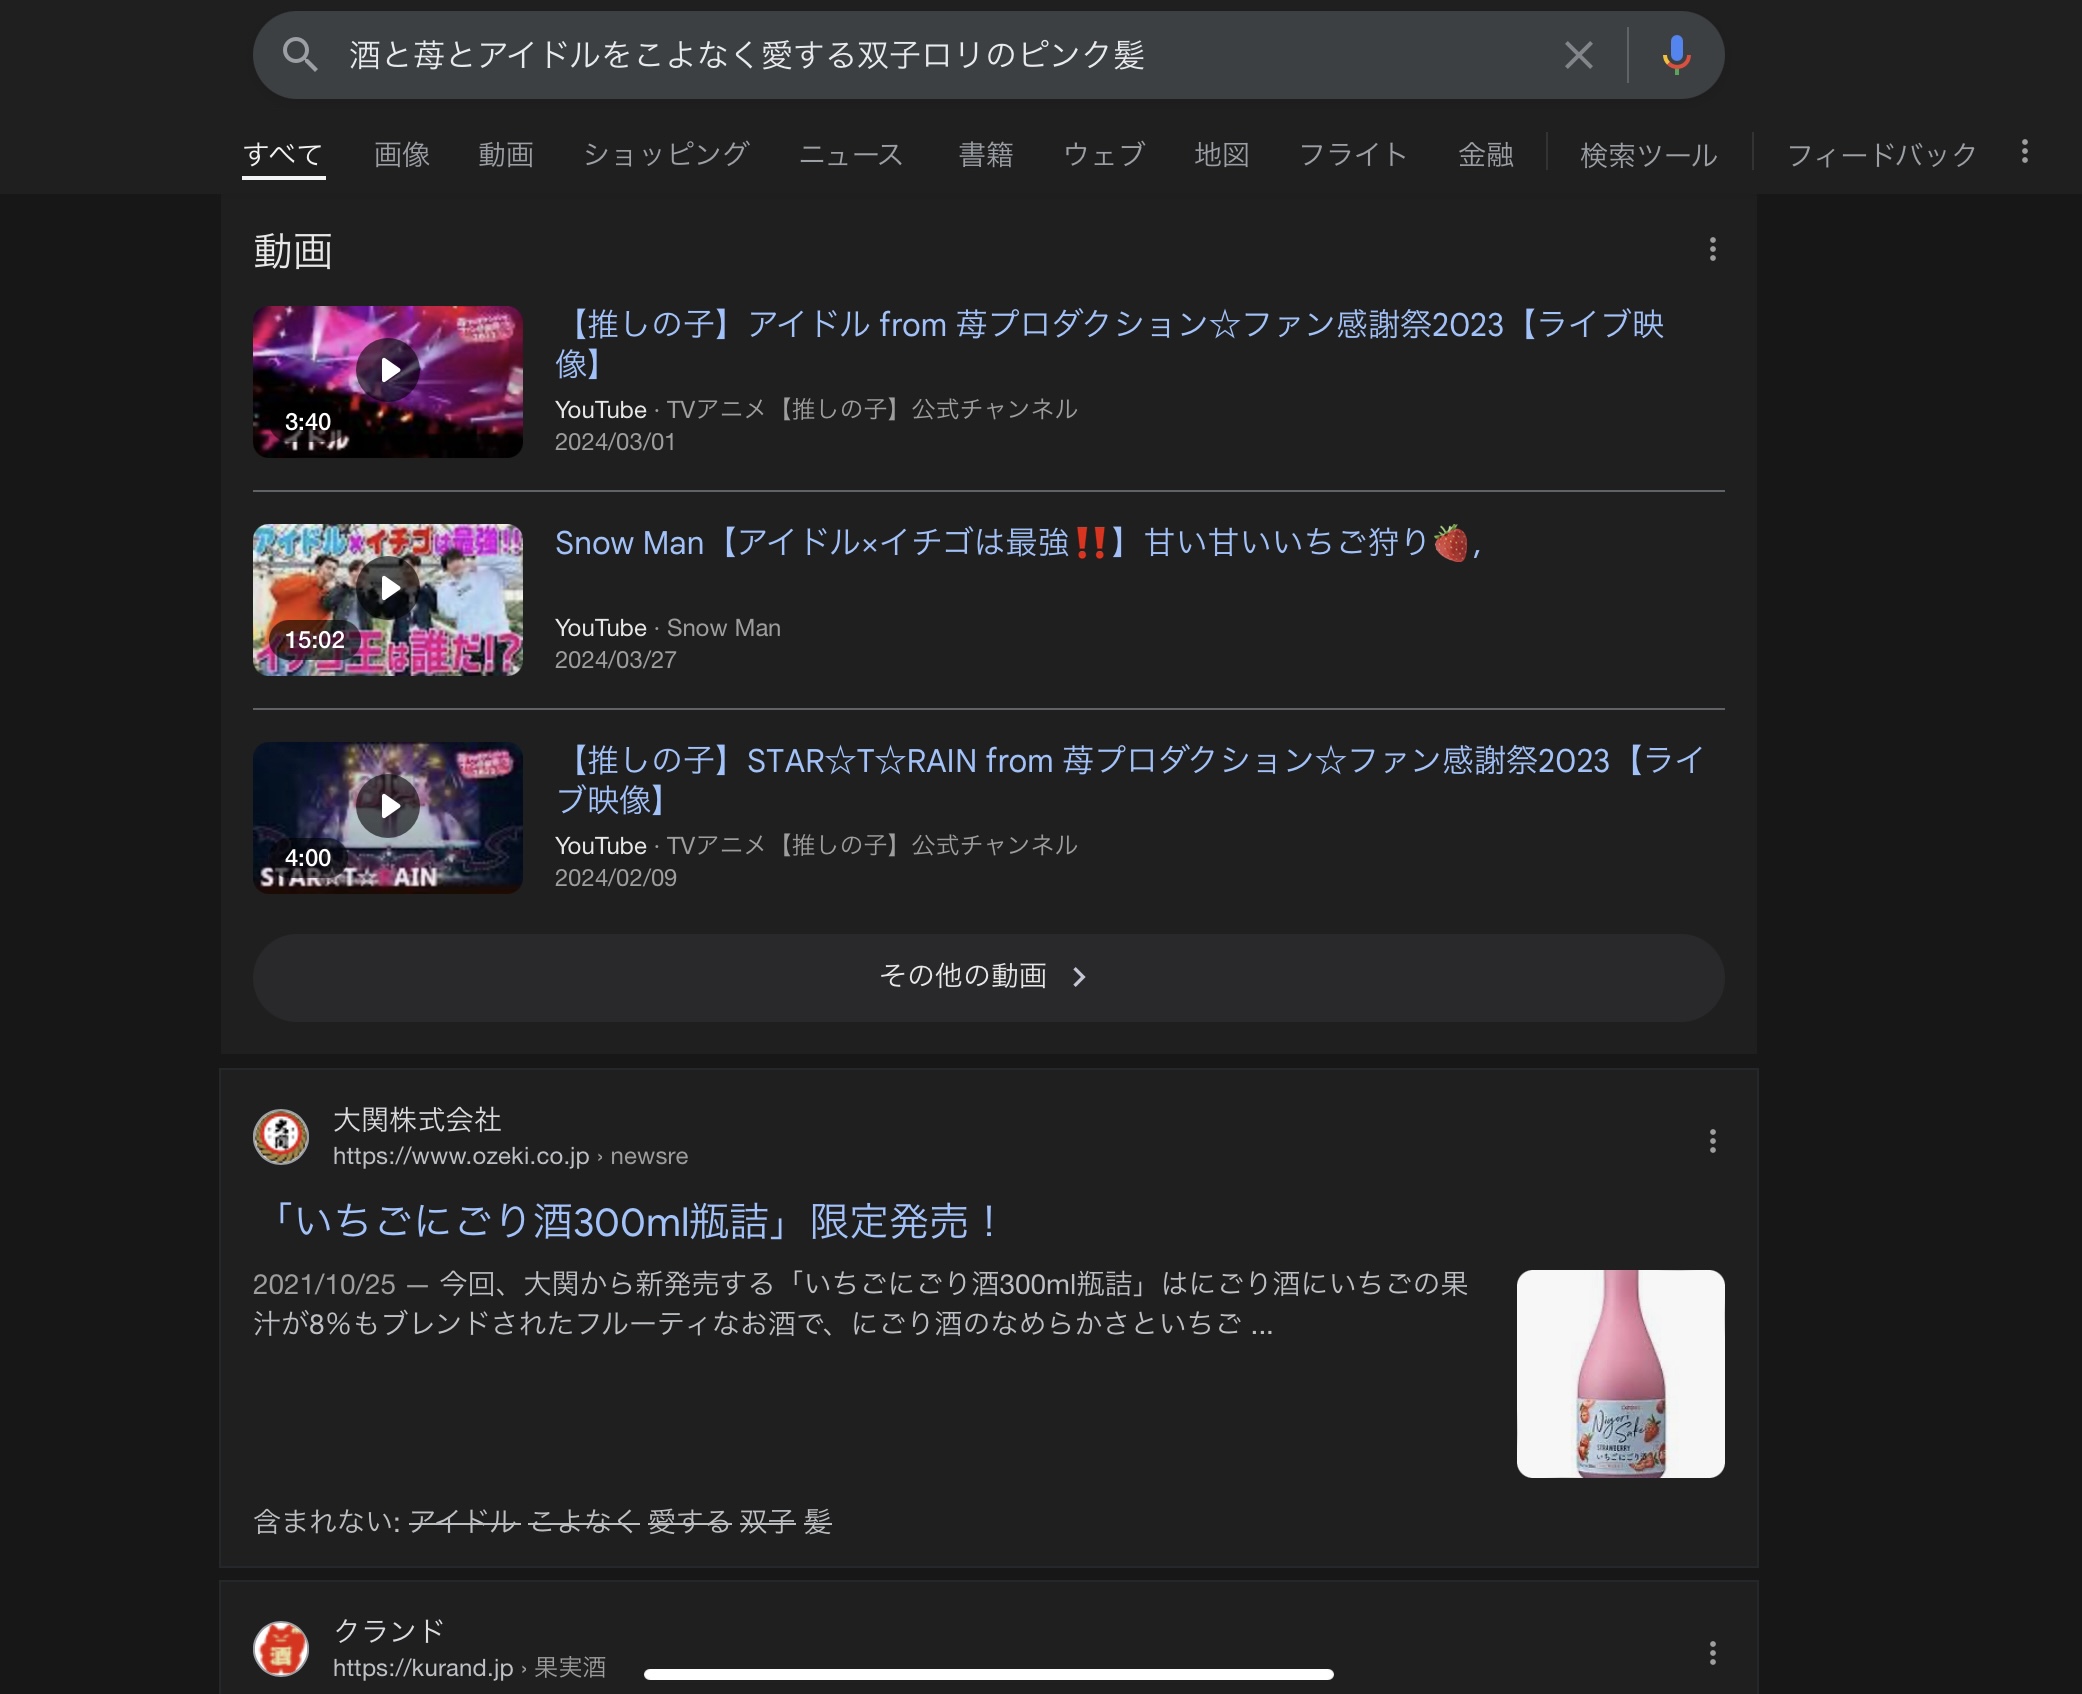Switch to the ニュース tab
Viewport: 2082px width, 1694px height.
click(850, 155)
